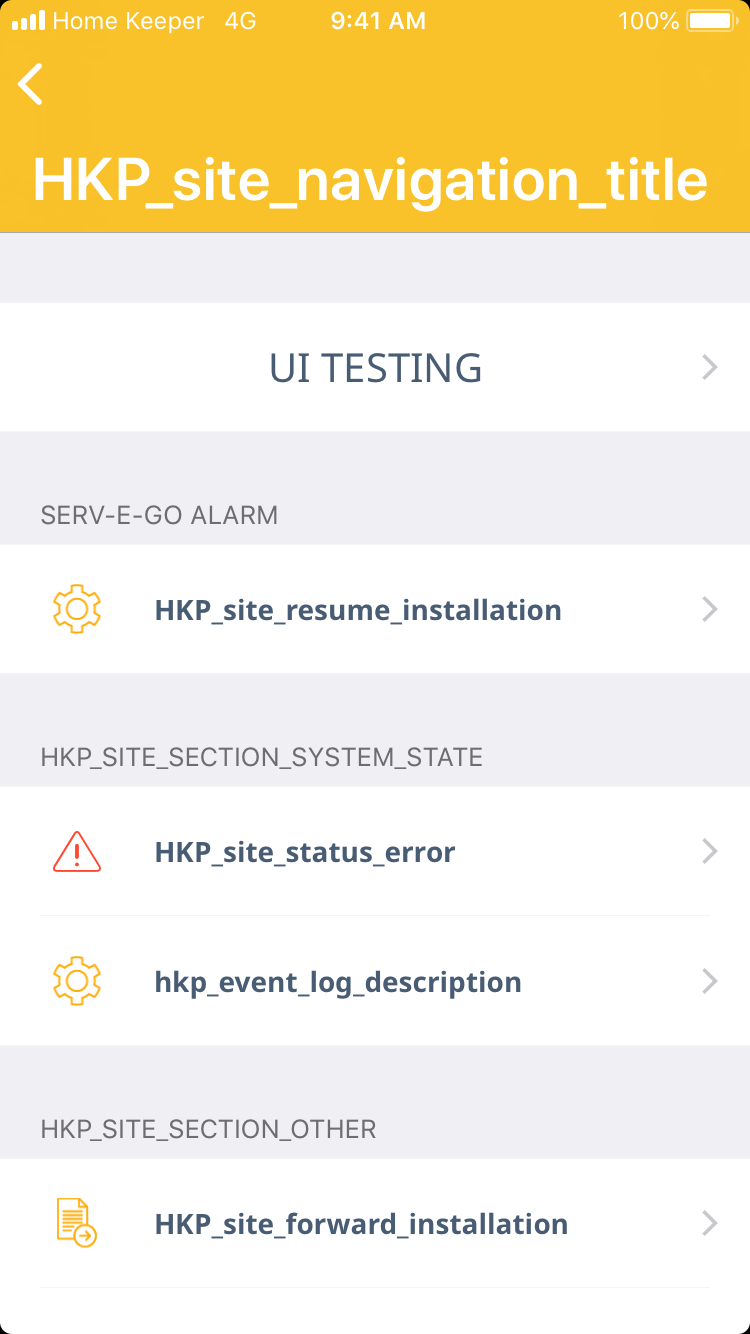The image size is (750, 1334).
Task: Open the UI TESTING site row
Action: 375,368
